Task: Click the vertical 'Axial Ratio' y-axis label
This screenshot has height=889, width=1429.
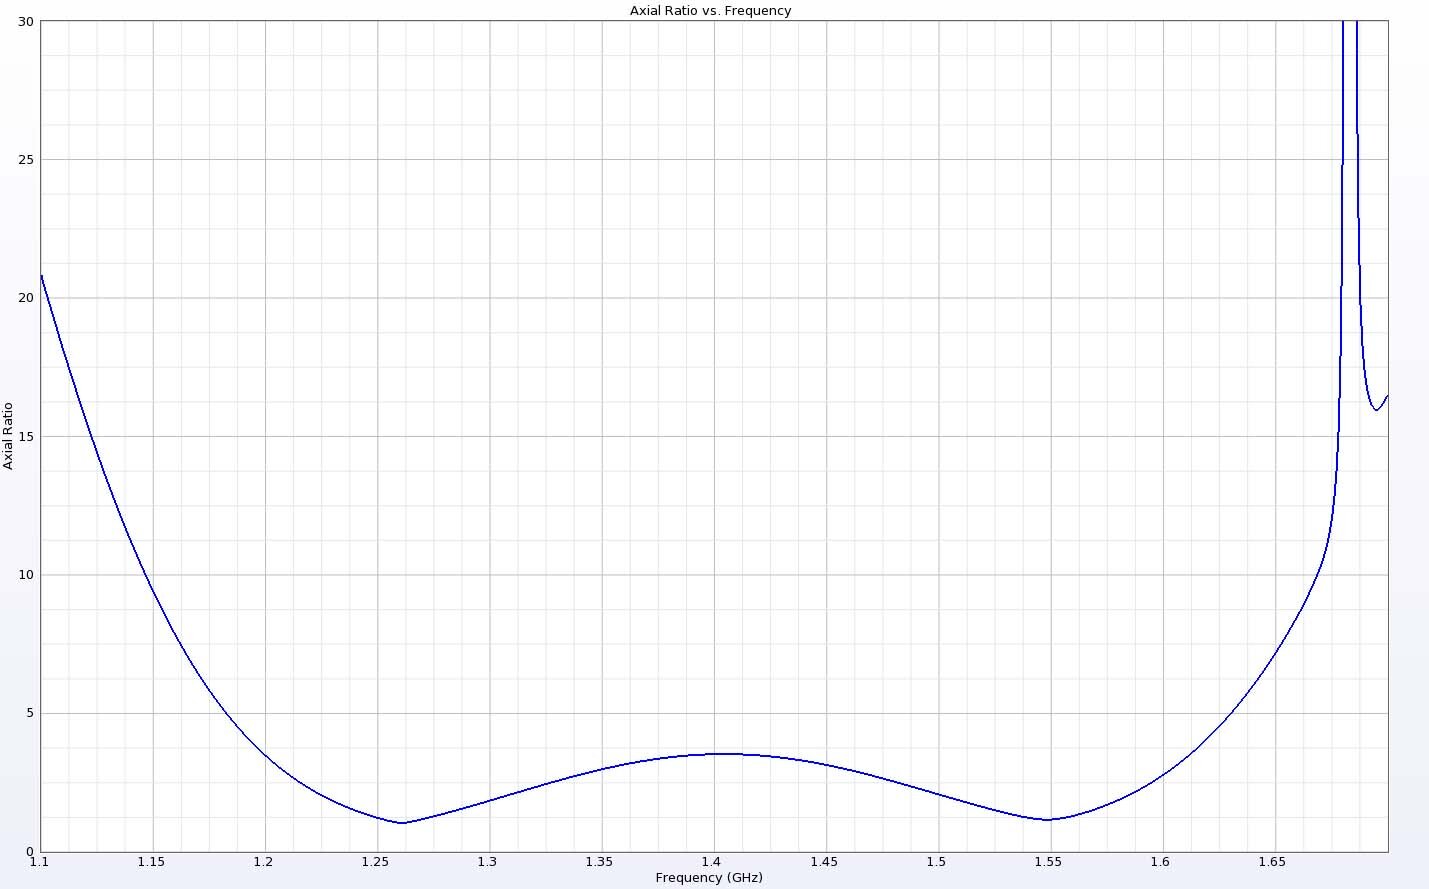Action: click(8, 436)
